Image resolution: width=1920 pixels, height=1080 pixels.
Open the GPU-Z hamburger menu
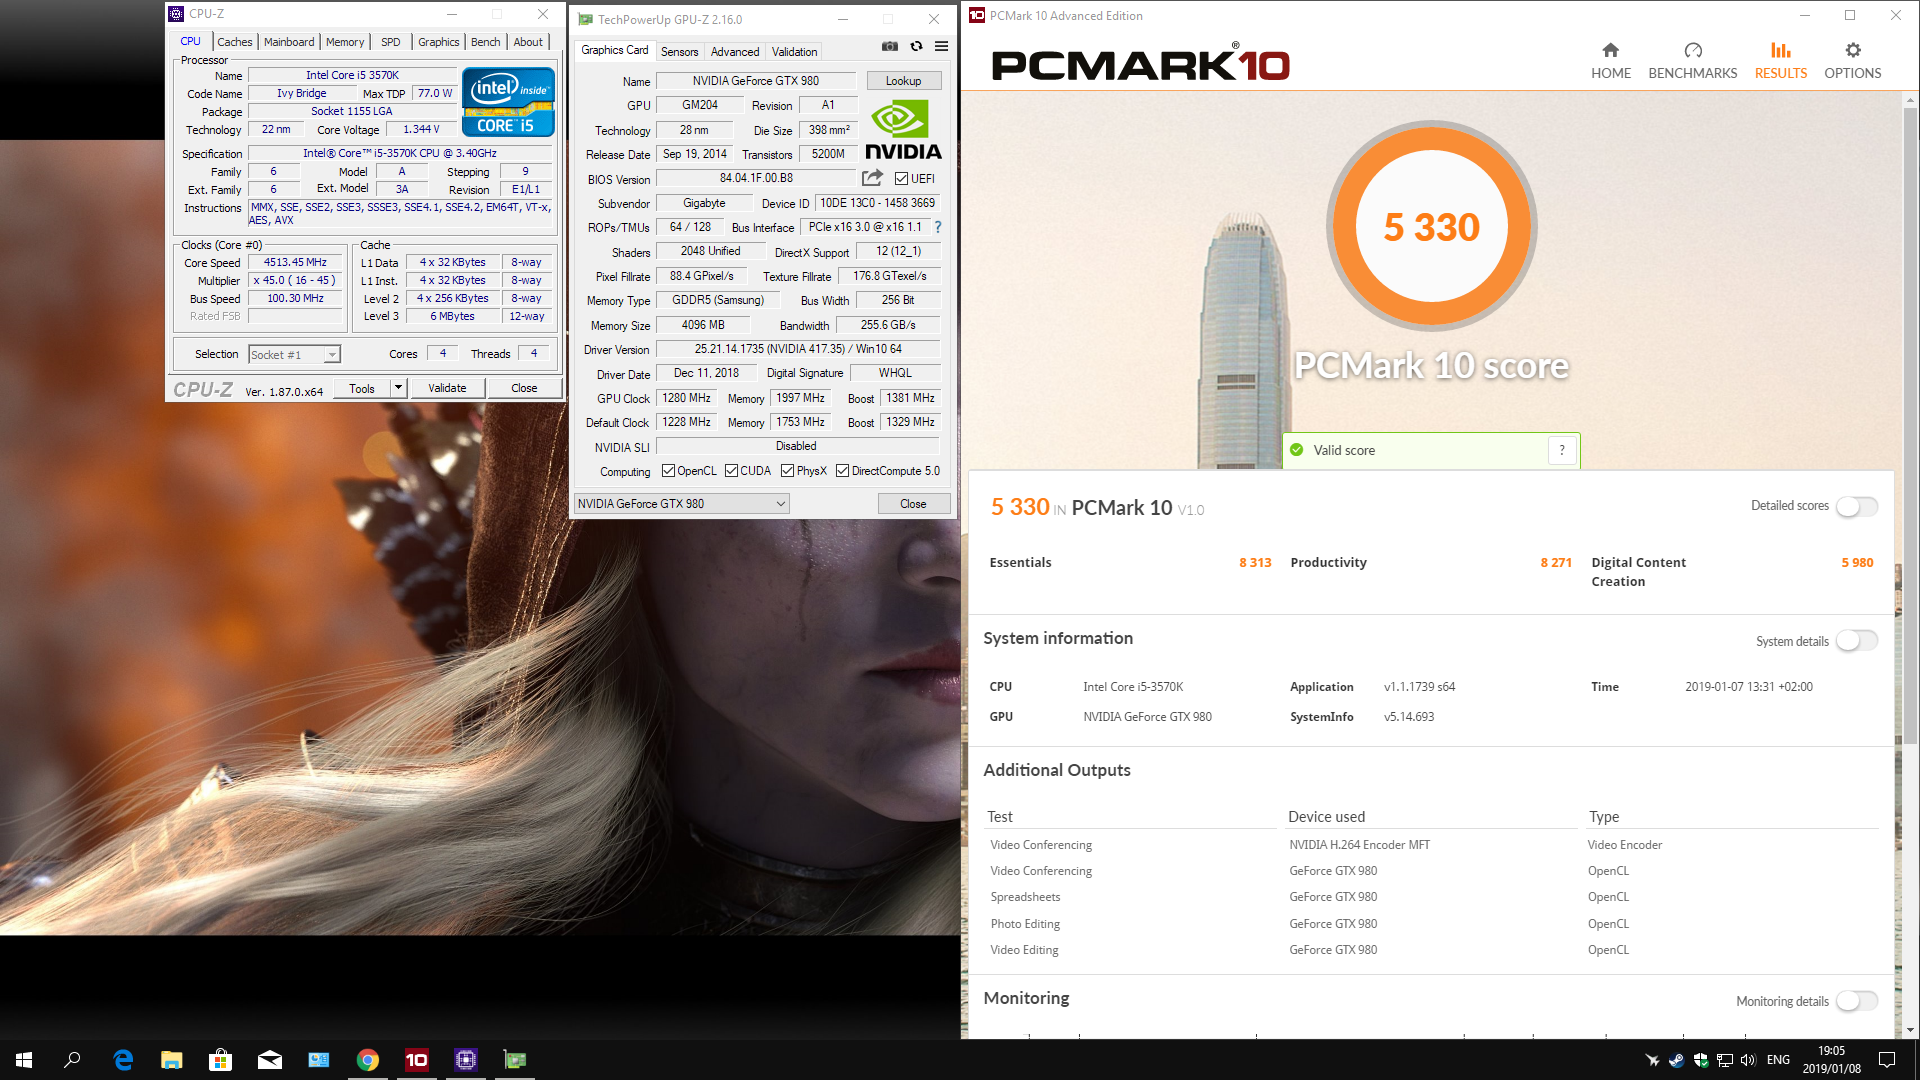941,46
